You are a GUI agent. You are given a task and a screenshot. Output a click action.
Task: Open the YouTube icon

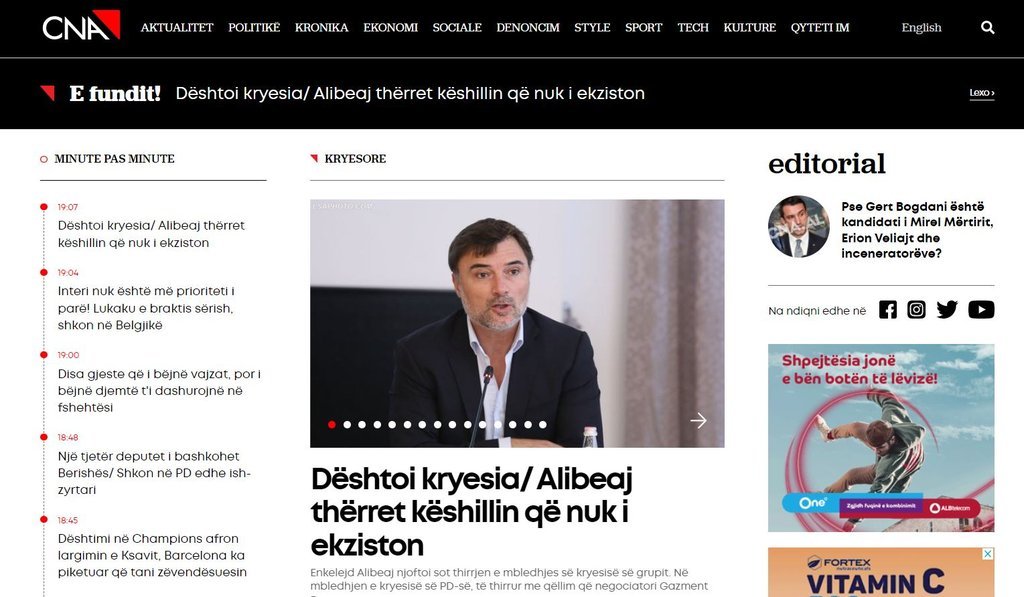coord(981,310)
